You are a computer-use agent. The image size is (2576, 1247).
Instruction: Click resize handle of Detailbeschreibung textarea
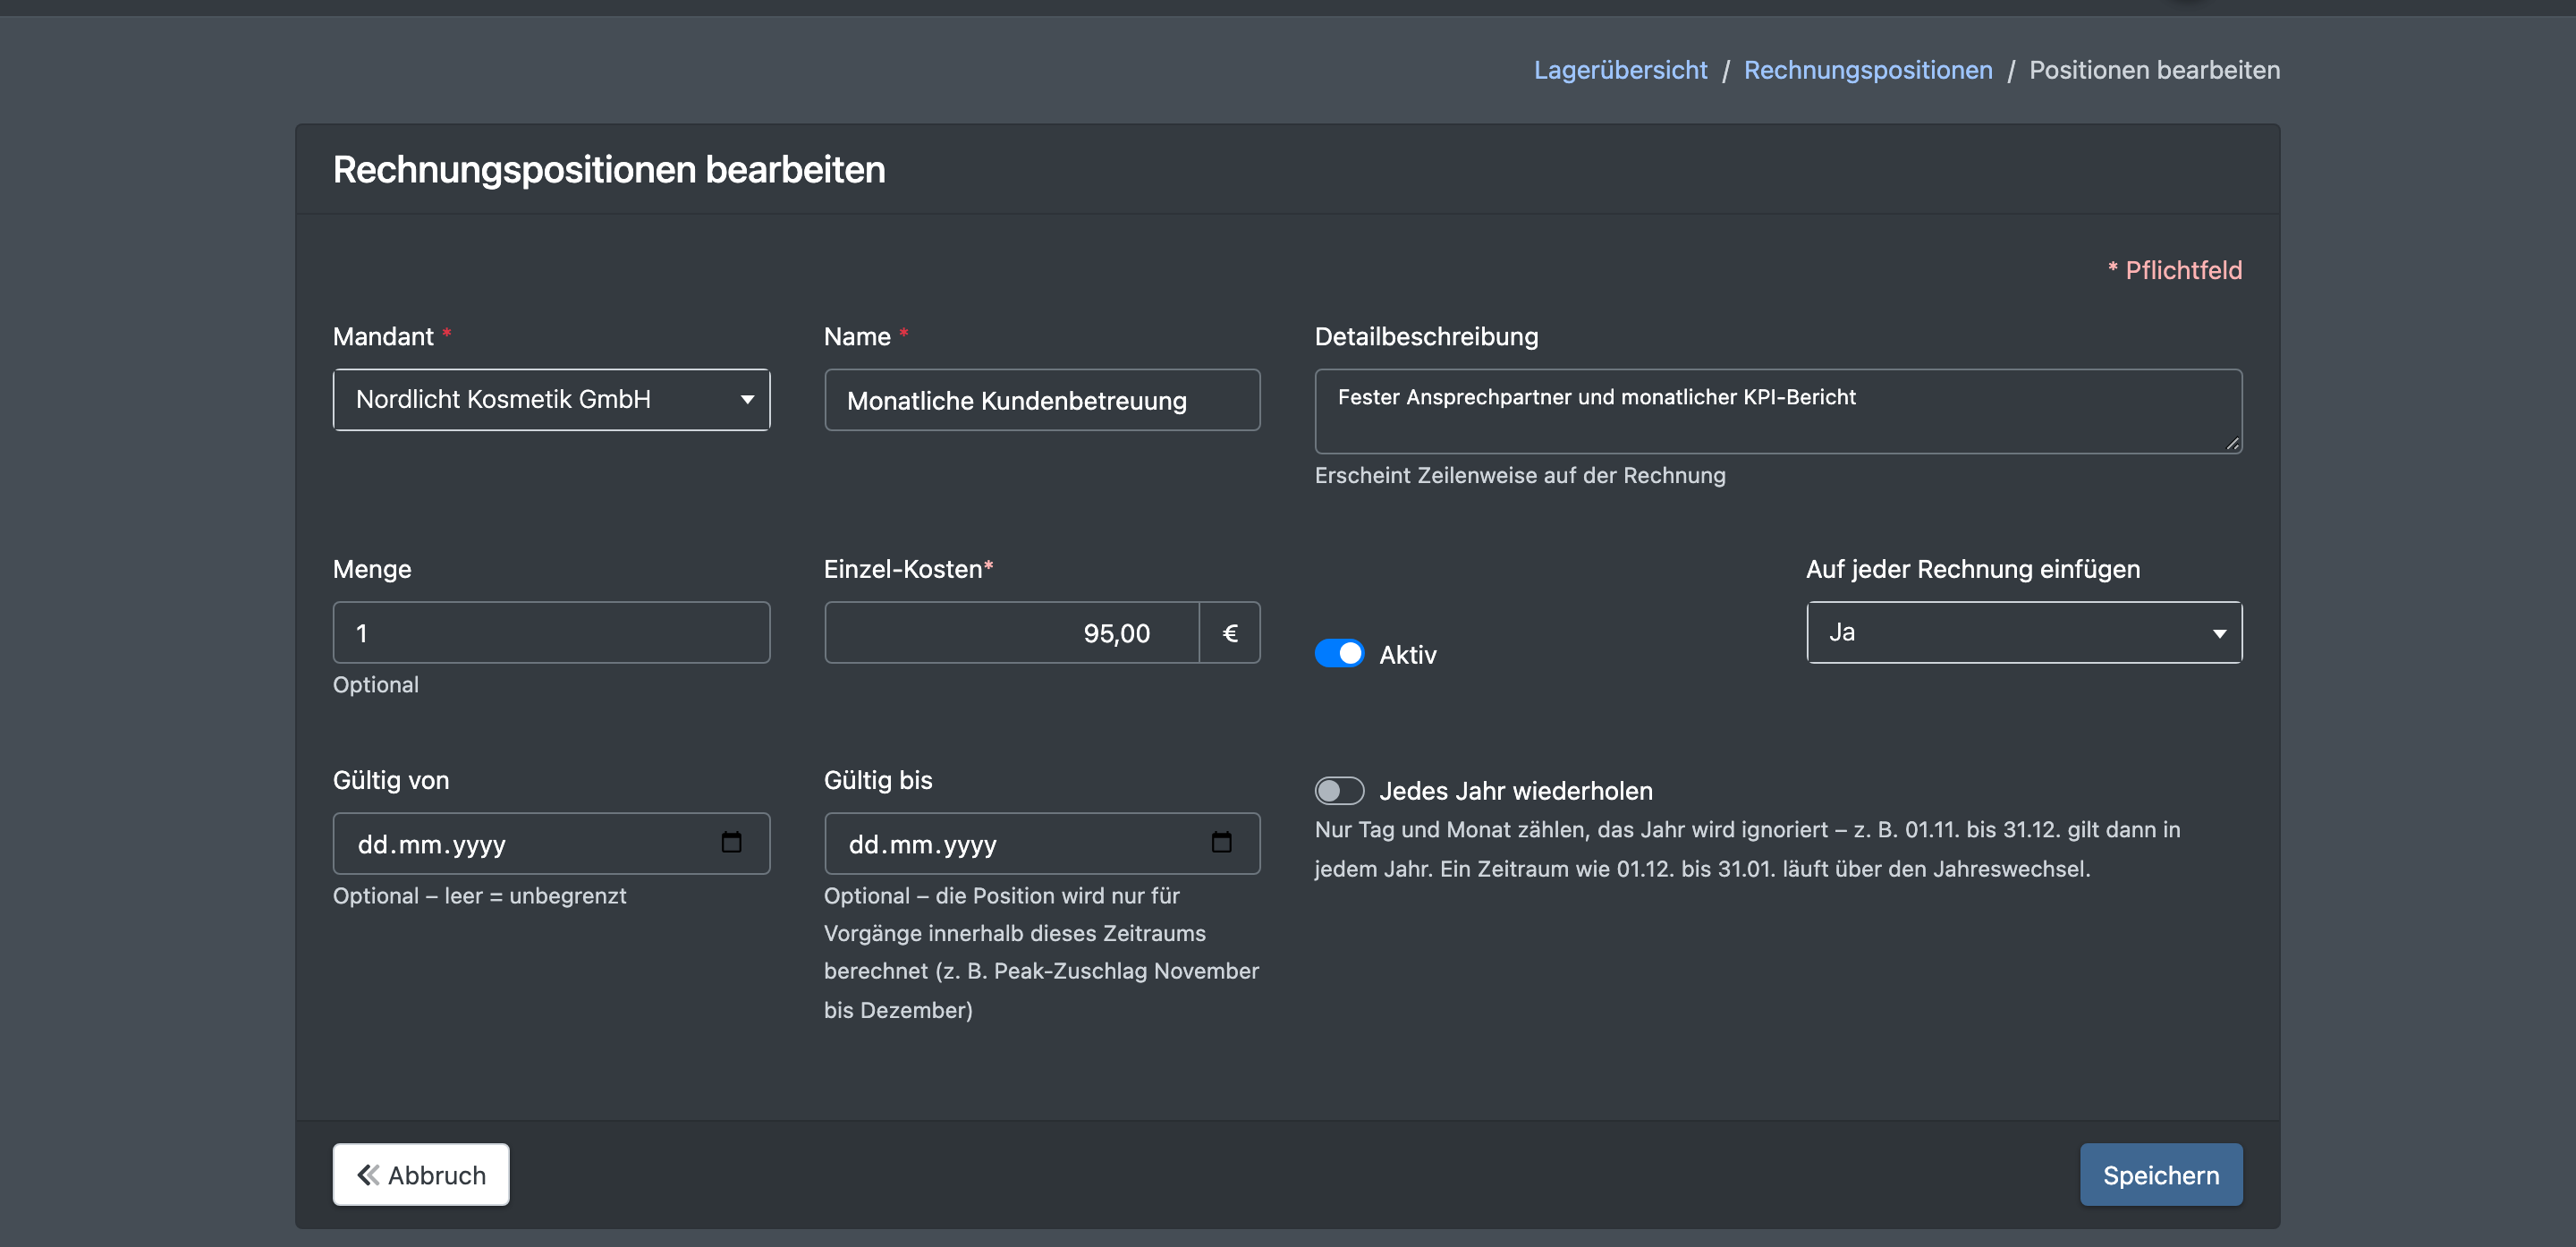coord(2233,444)
